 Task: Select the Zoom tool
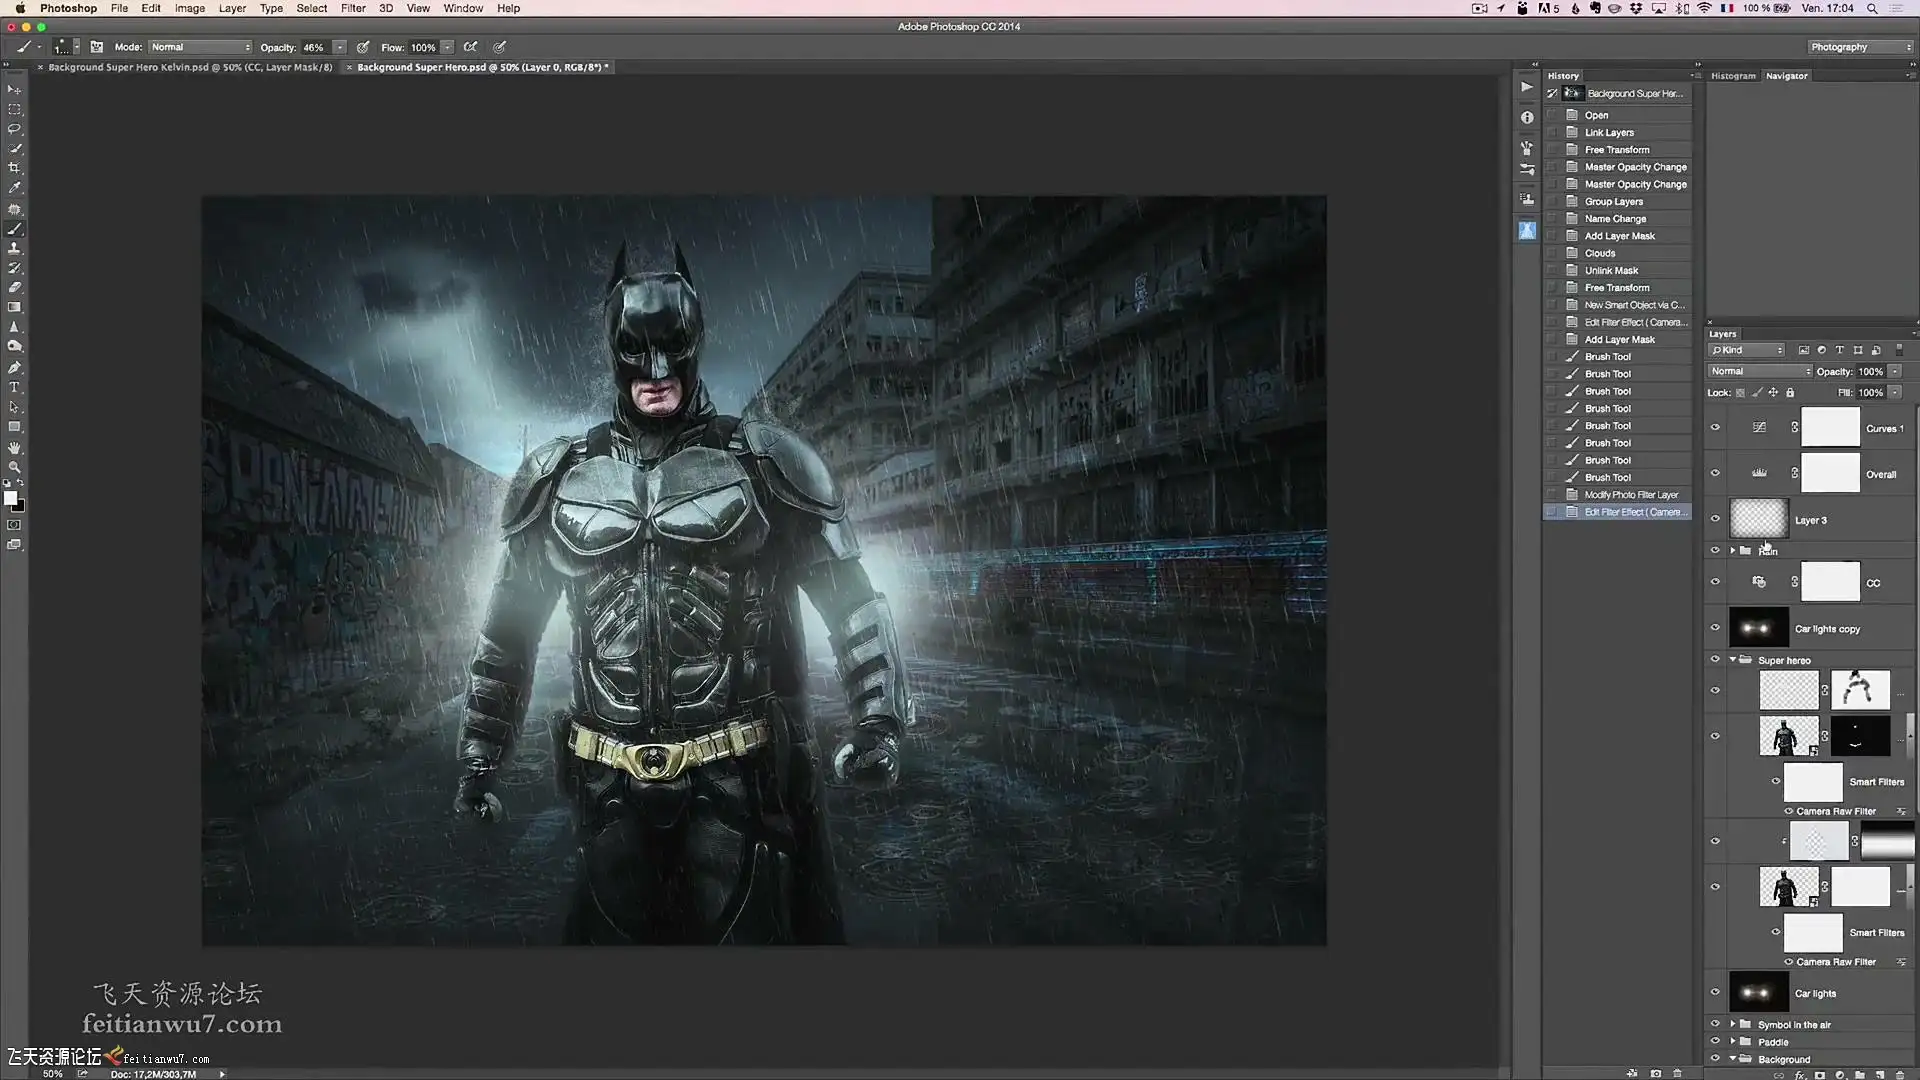point(14,467)
